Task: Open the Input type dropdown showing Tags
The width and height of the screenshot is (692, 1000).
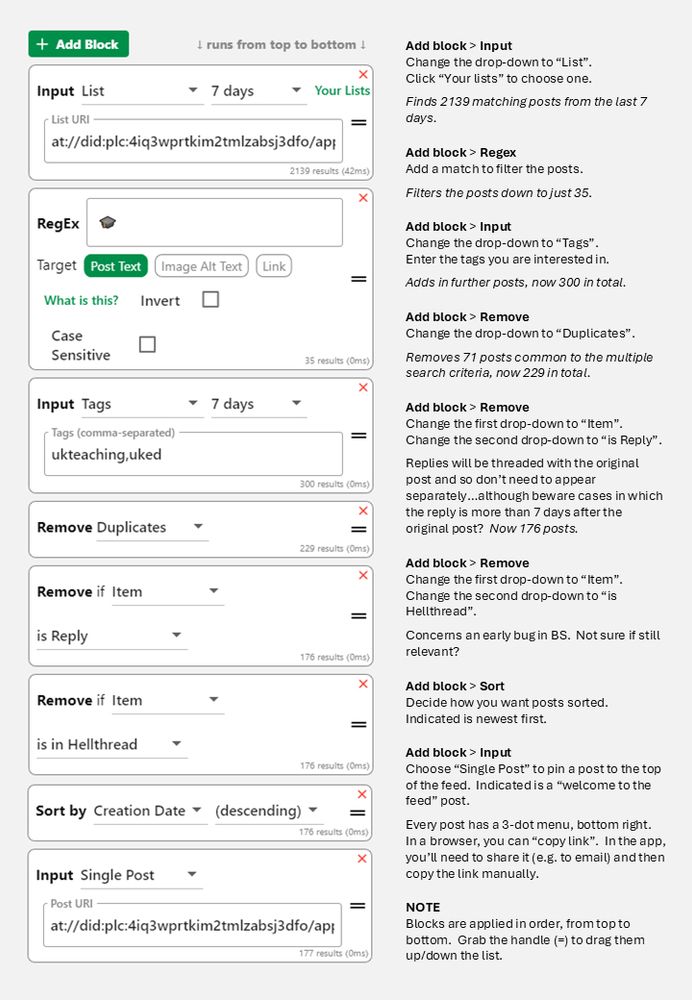Action: click(x=140, y=404)
